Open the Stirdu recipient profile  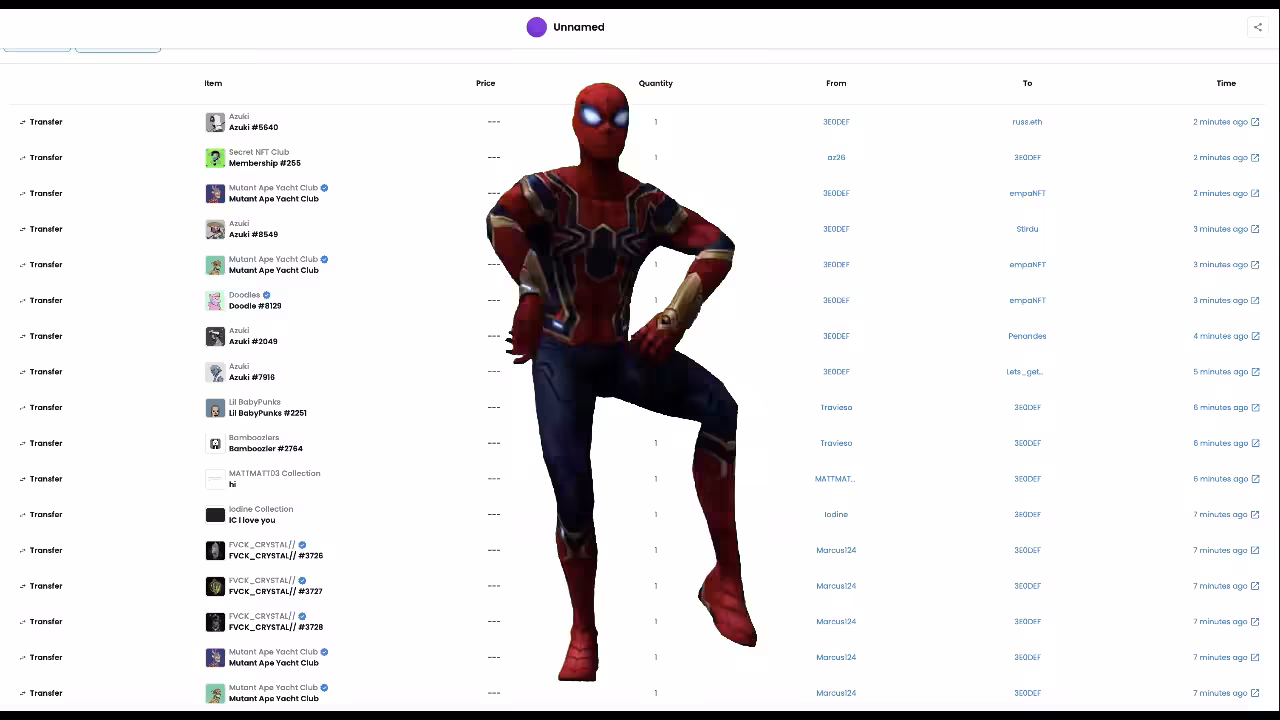click(1027, 229)
